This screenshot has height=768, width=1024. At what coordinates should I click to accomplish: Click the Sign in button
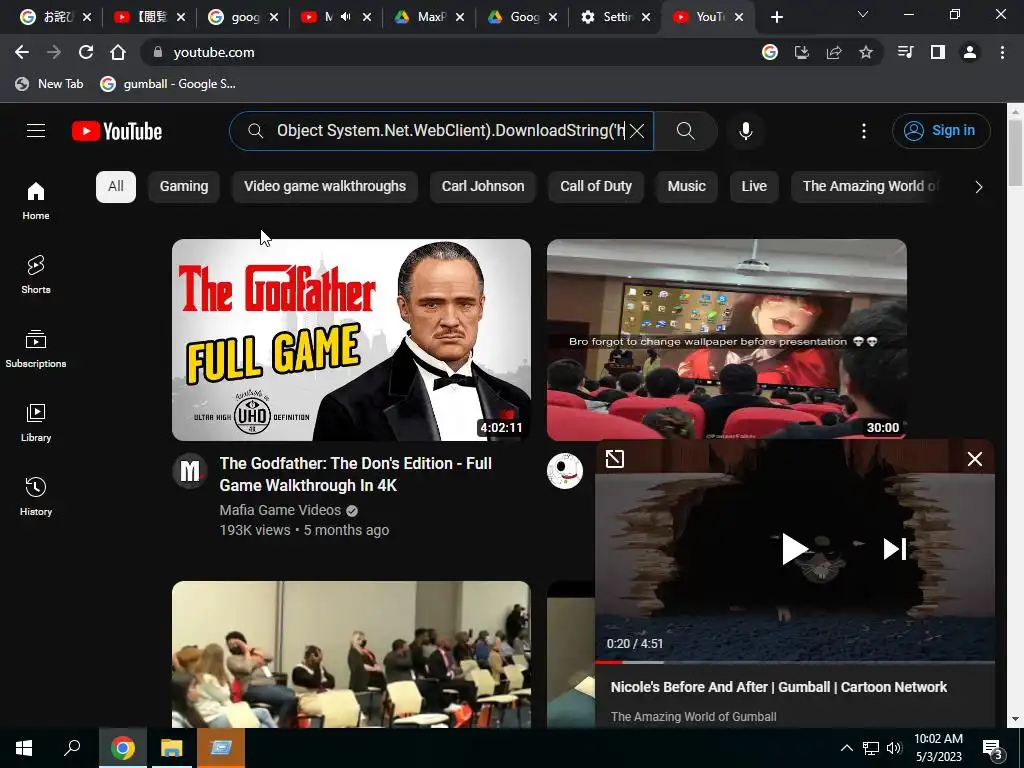pos(941,131)
